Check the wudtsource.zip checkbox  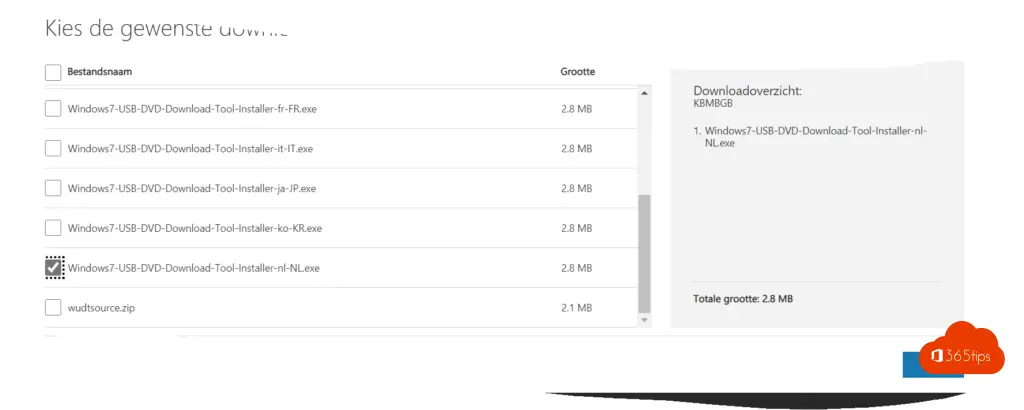[x=53, y=308]
